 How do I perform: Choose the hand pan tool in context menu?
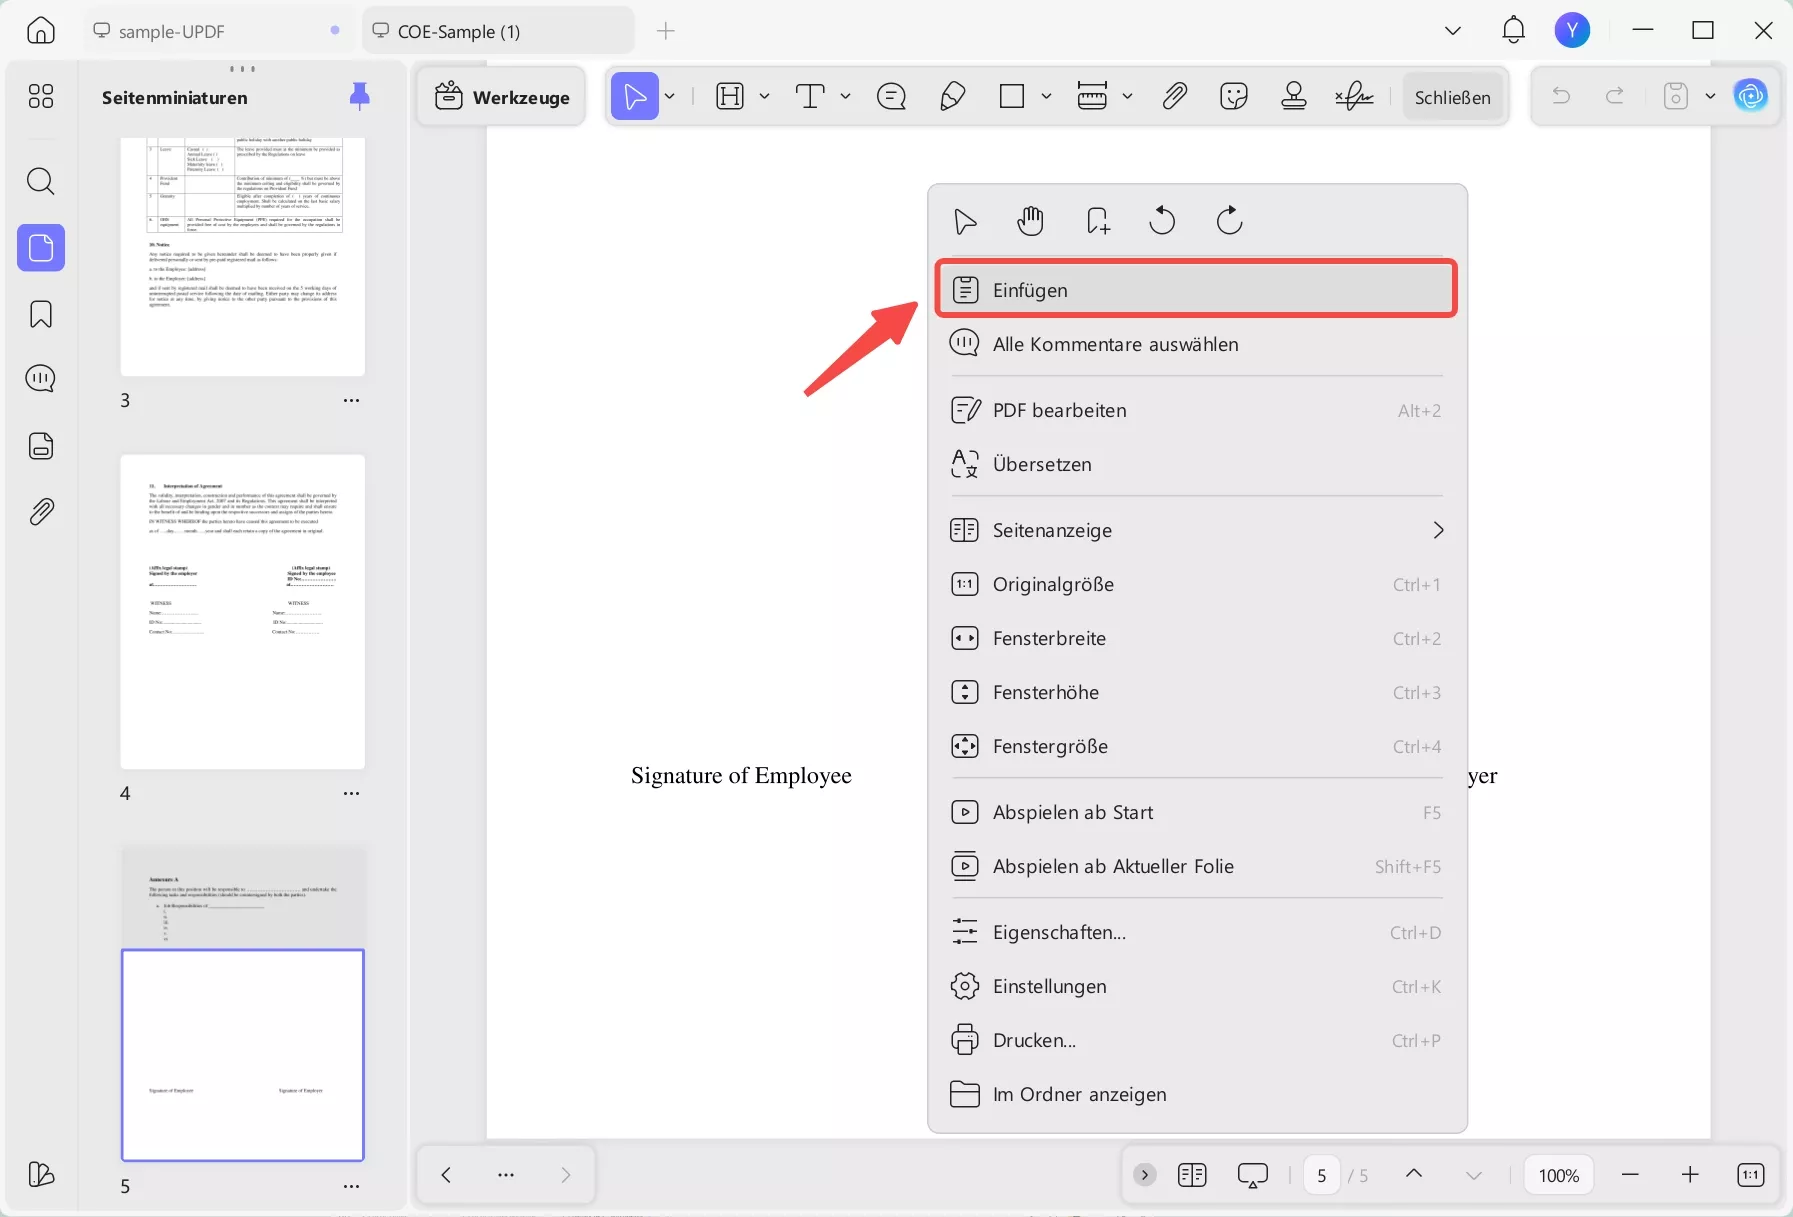1031,221
